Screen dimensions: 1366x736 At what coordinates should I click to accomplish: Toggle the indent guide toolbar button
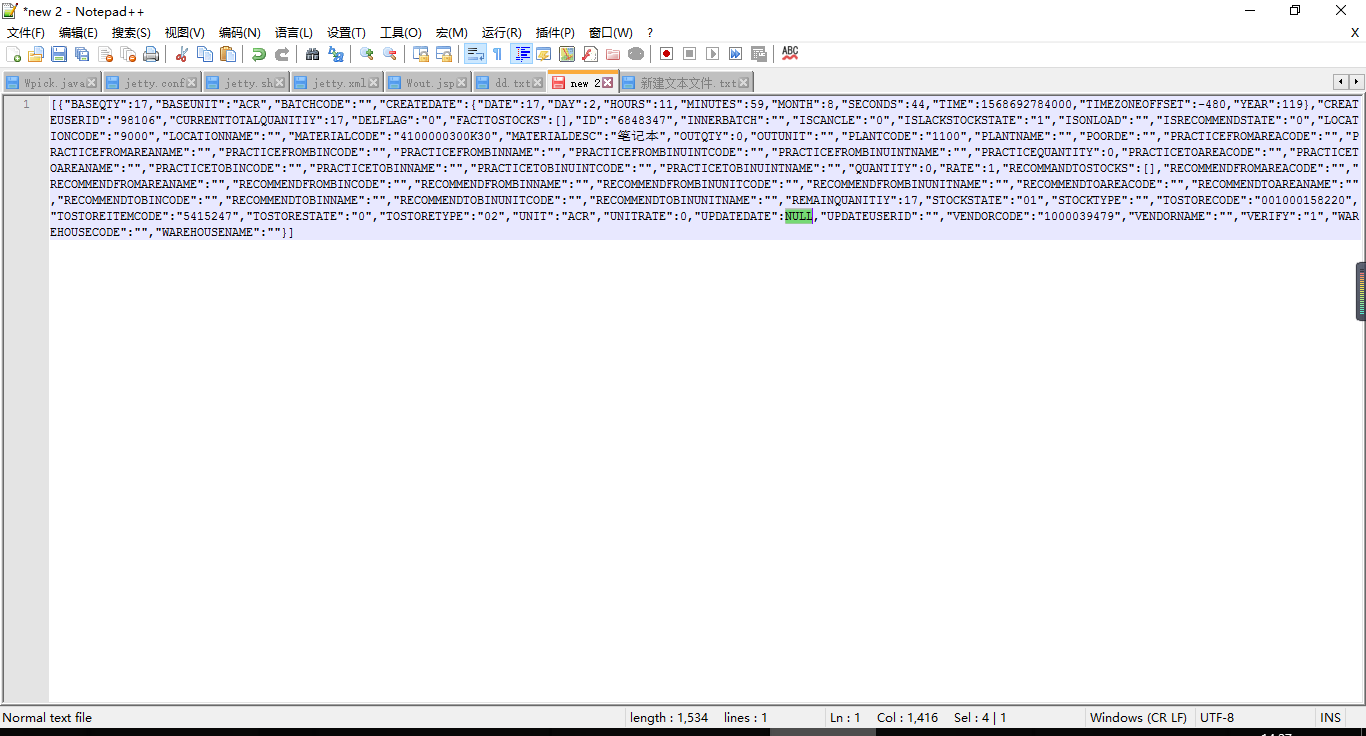pos(521,54)
